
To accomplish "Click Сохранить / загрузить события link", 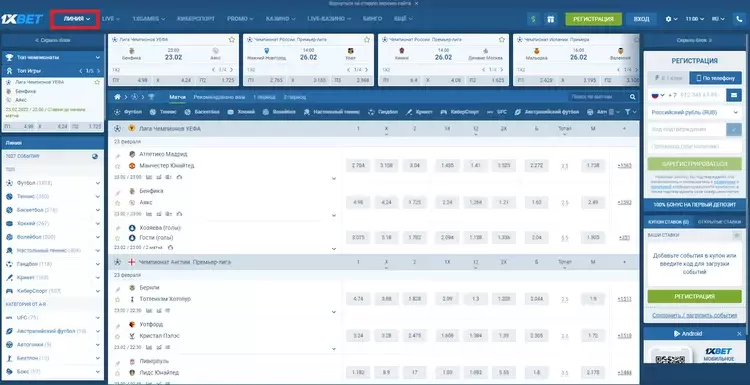I will pyautogui.click(x=695, y=316).
